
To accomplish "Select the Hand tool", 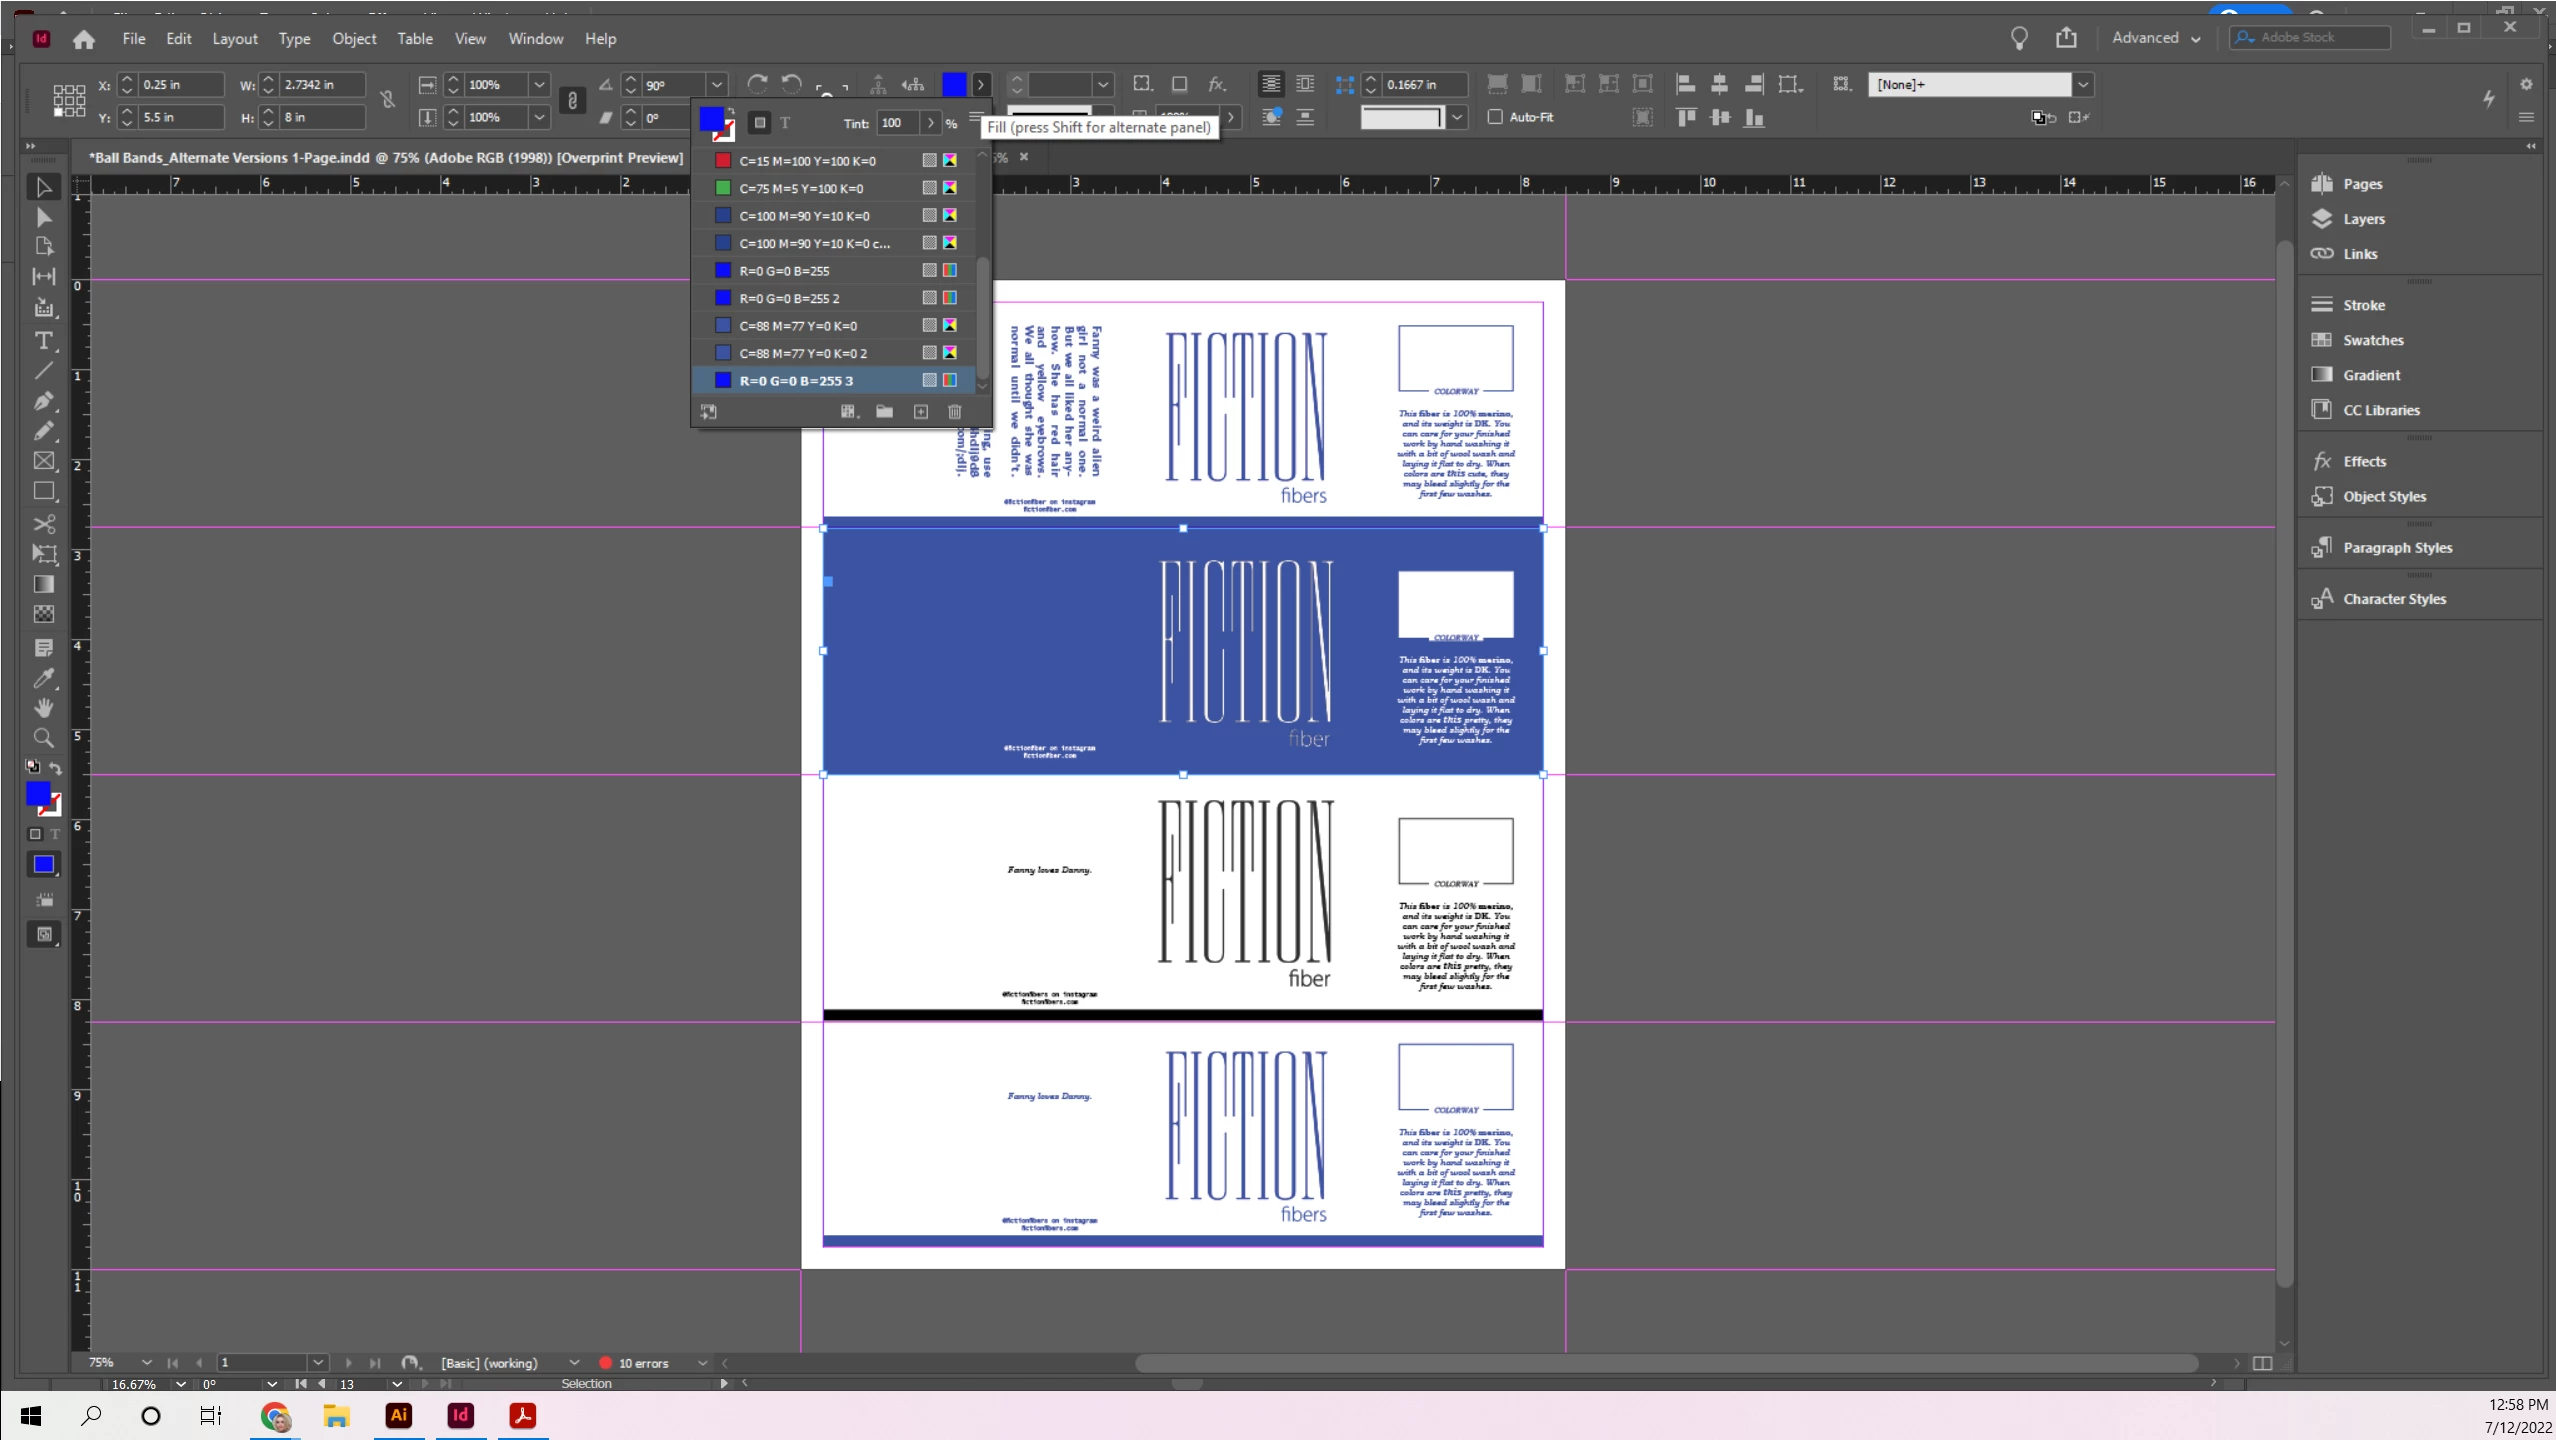I will coord(43,708).
